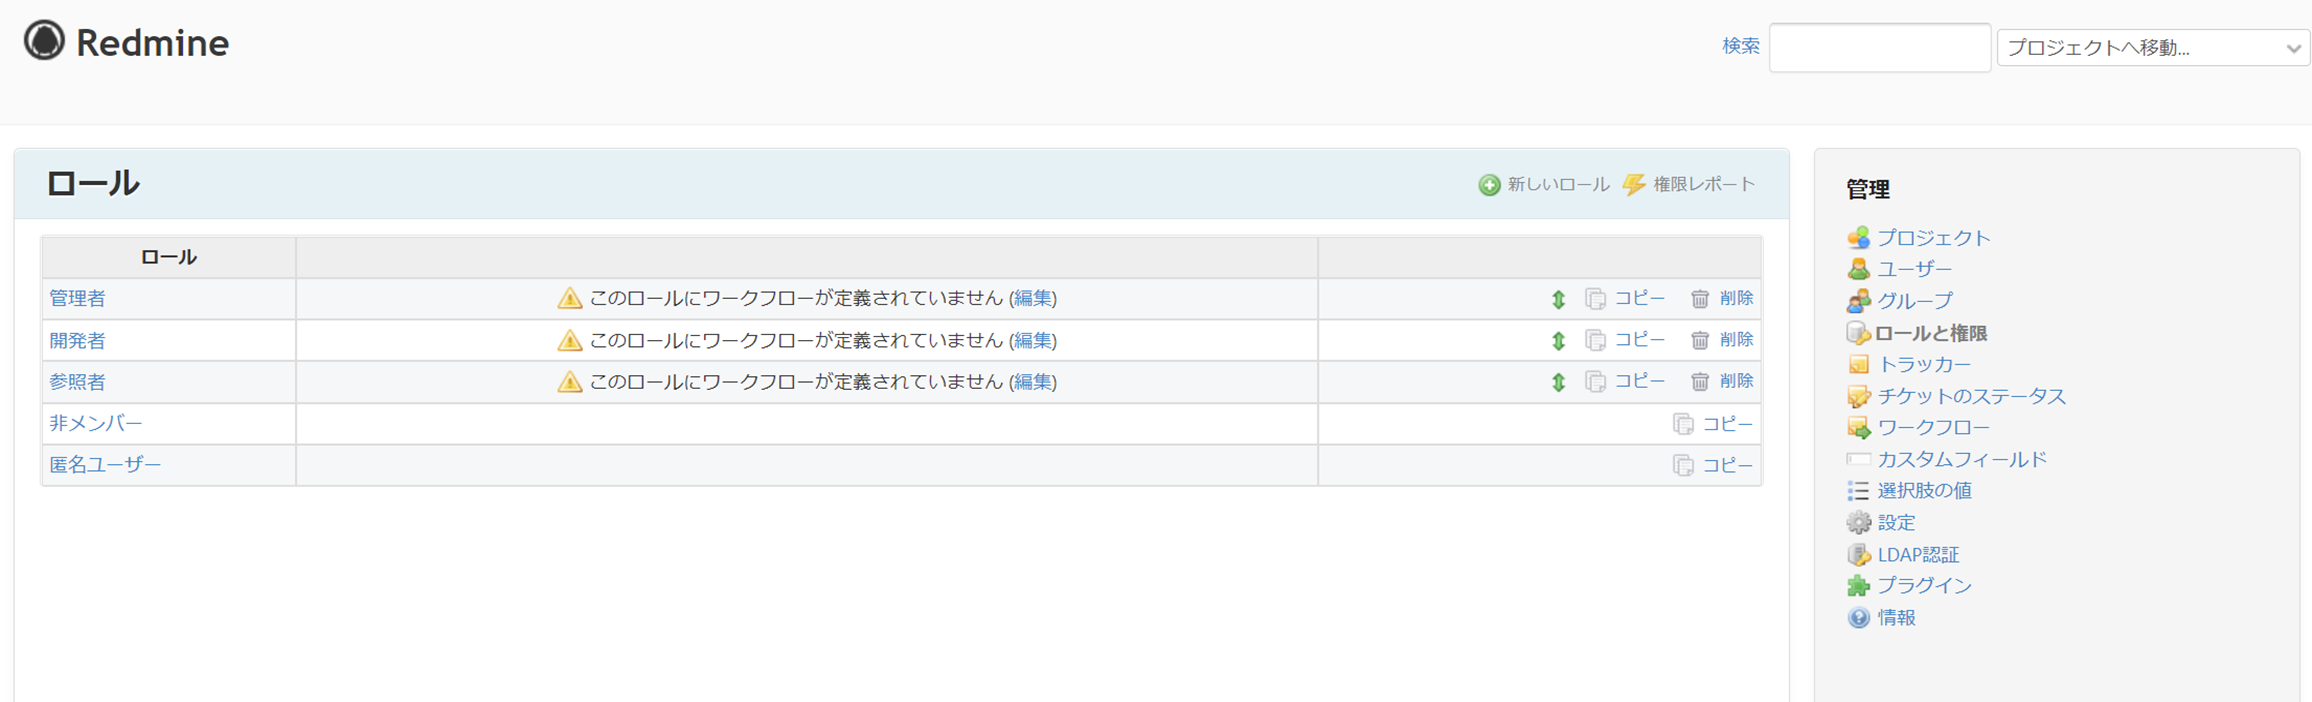The image size is (2312, 702).
Task: Click コピー text in 参照者 row
Action: click(x=1640, y=382)
